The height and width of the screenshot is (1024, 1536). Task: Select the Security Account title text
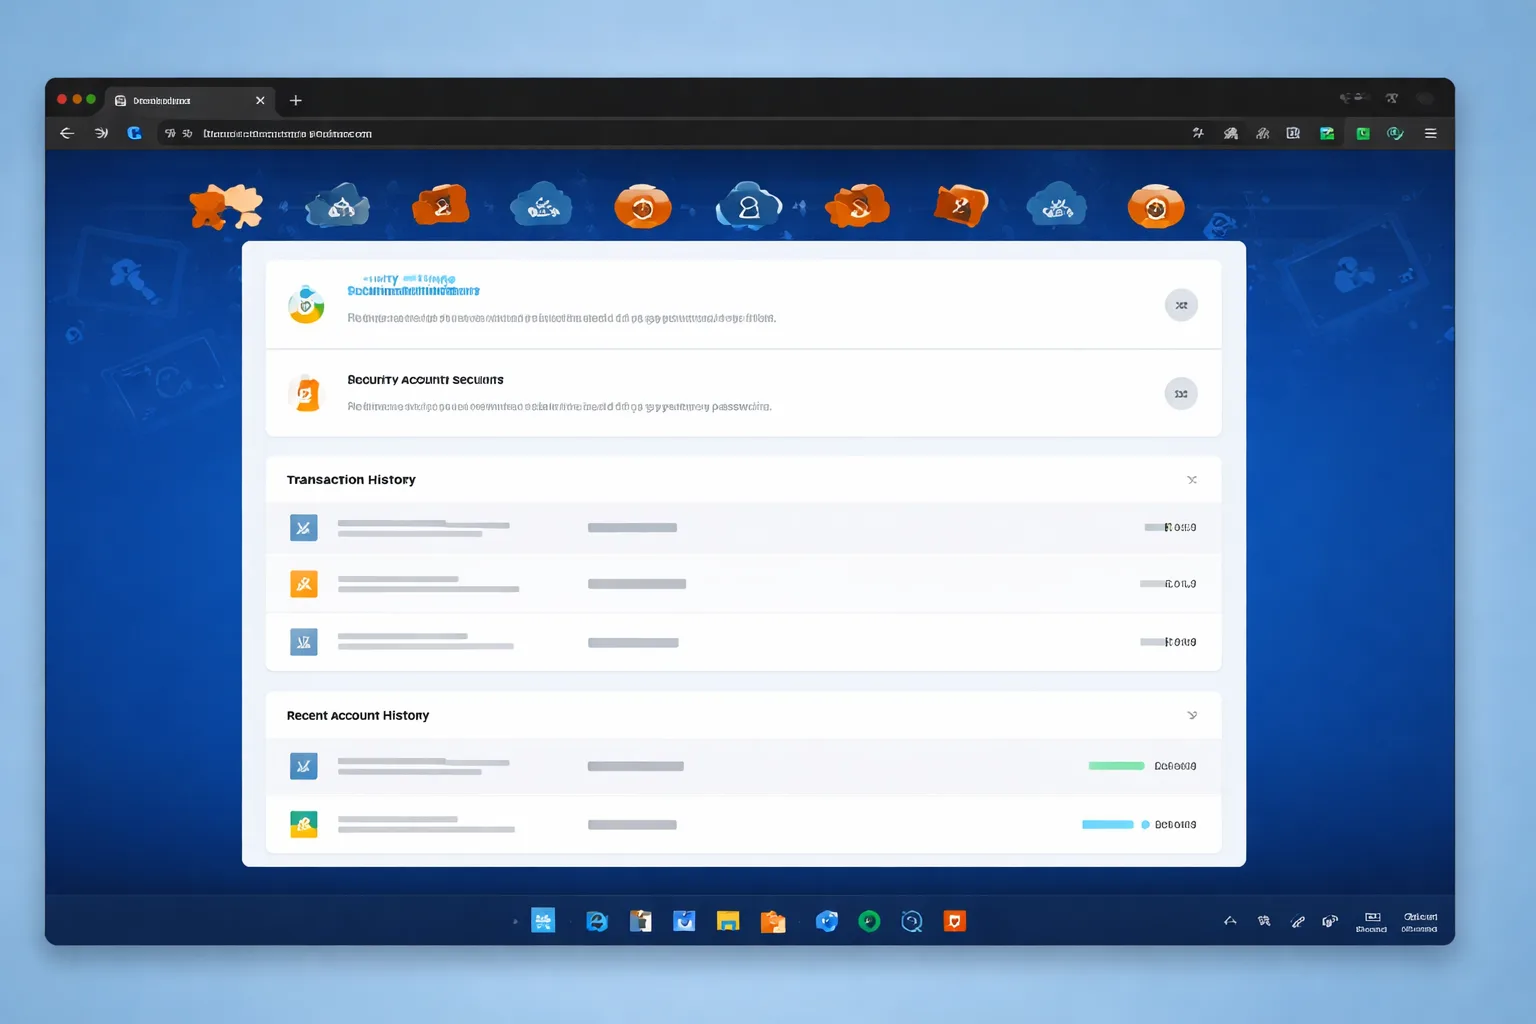(x=425, y=380)
